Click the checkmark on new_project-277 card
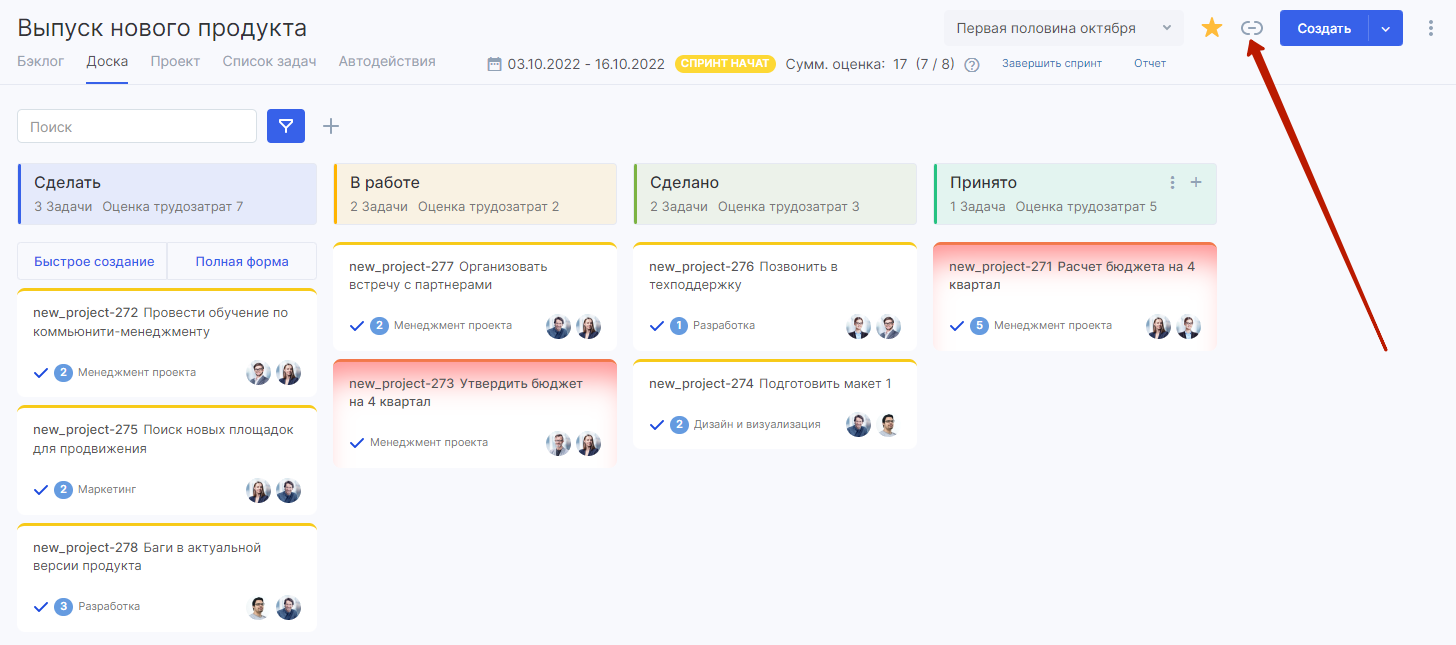Screen dimensions: 1456x645 click(357, 326)
